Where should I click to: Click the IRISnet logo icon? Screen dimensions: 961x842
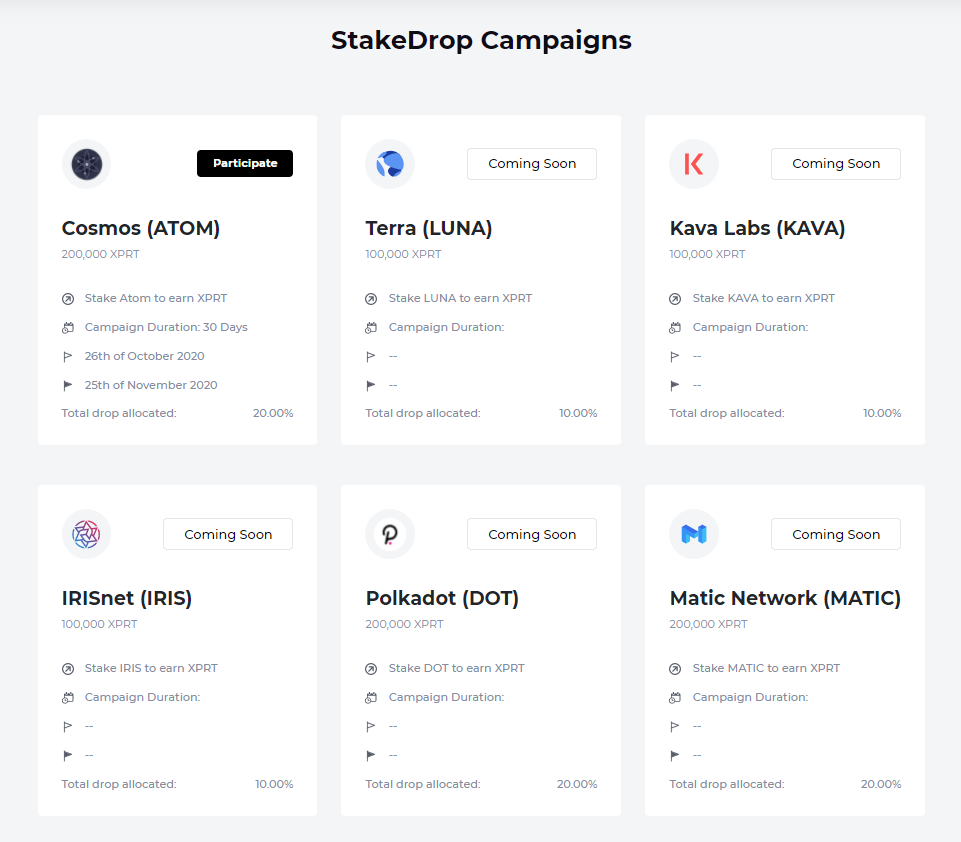click(86, 534)
